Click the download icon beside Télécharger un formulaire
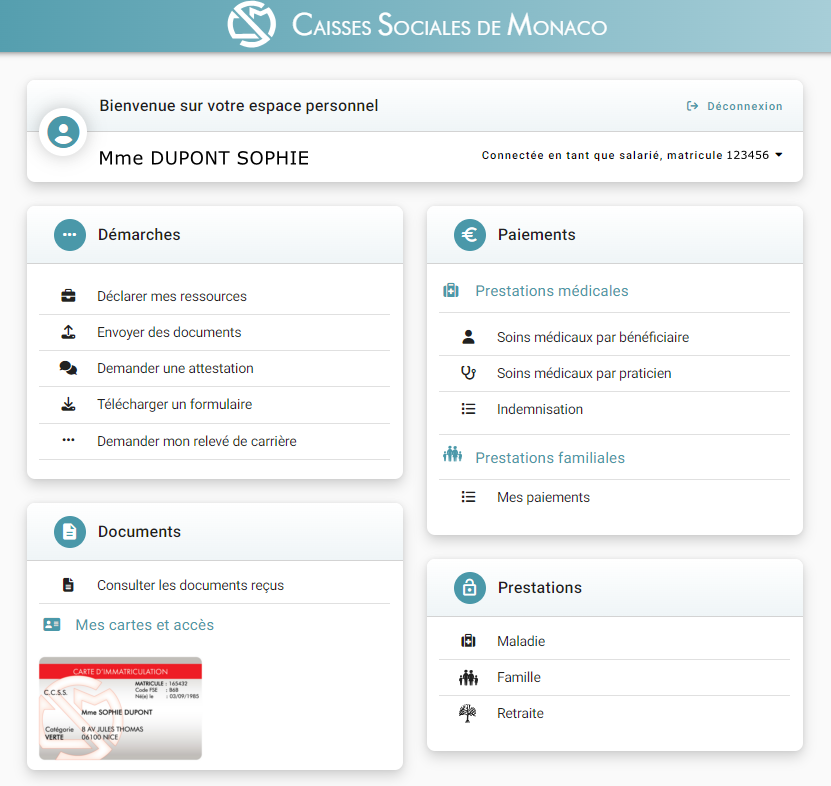 click(x=68, y=404)
